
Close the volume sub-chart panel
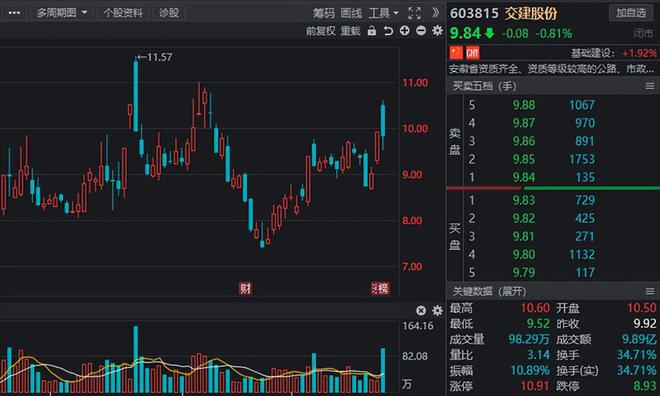point(421,311)
